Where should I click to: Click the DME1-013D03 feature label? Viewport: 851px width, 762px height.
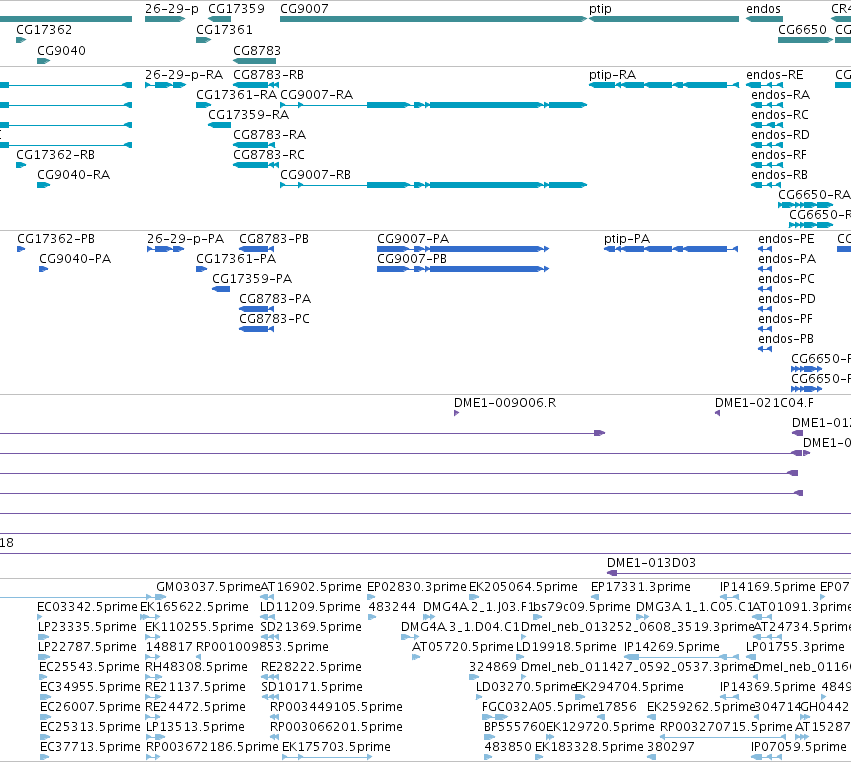point(651,563)
